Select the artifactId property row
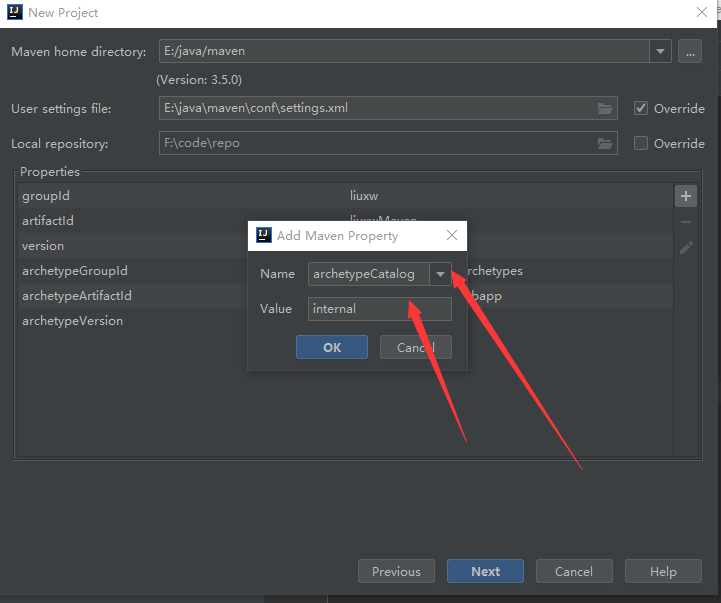 (345, 221)
